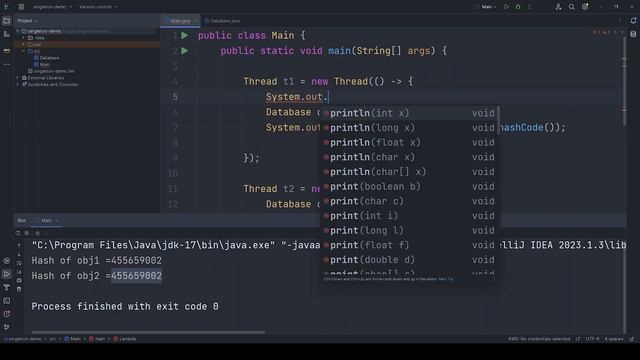Open the Terminal tool window icon
The image size is (640, 360).
coord(7,301)
